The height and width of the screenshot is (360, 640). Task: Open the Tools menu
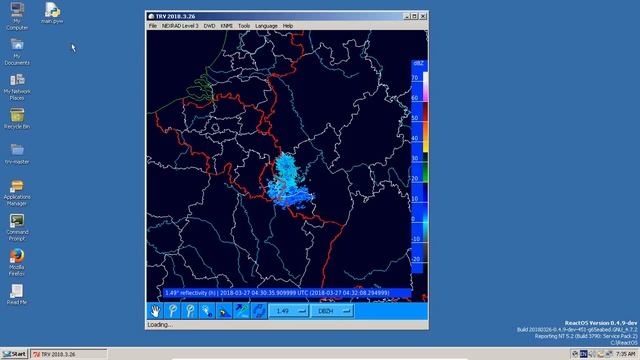(x=244, y=26)
